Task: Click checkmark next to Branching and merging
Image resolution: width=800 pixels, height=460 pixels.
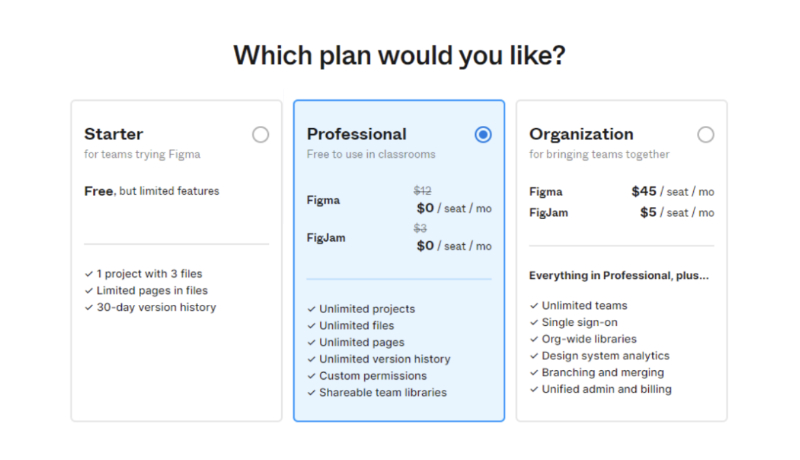Action: click(534, 372)
